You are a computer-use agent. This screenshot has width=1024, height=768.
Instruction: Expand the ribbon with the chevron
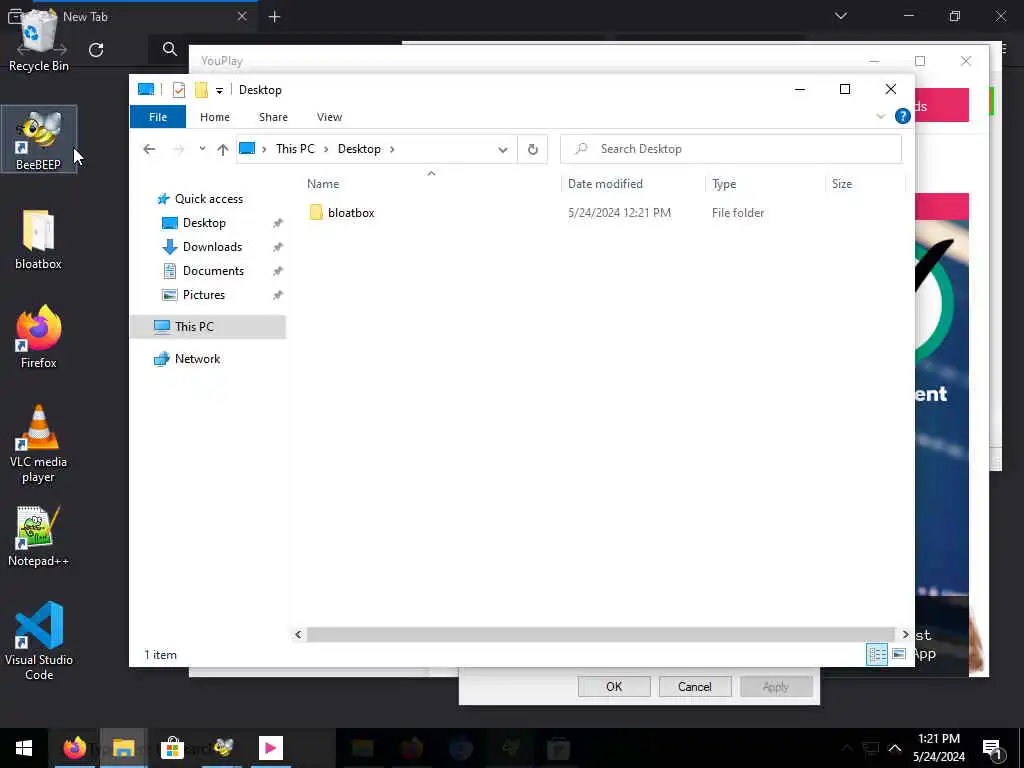[880, 116]
